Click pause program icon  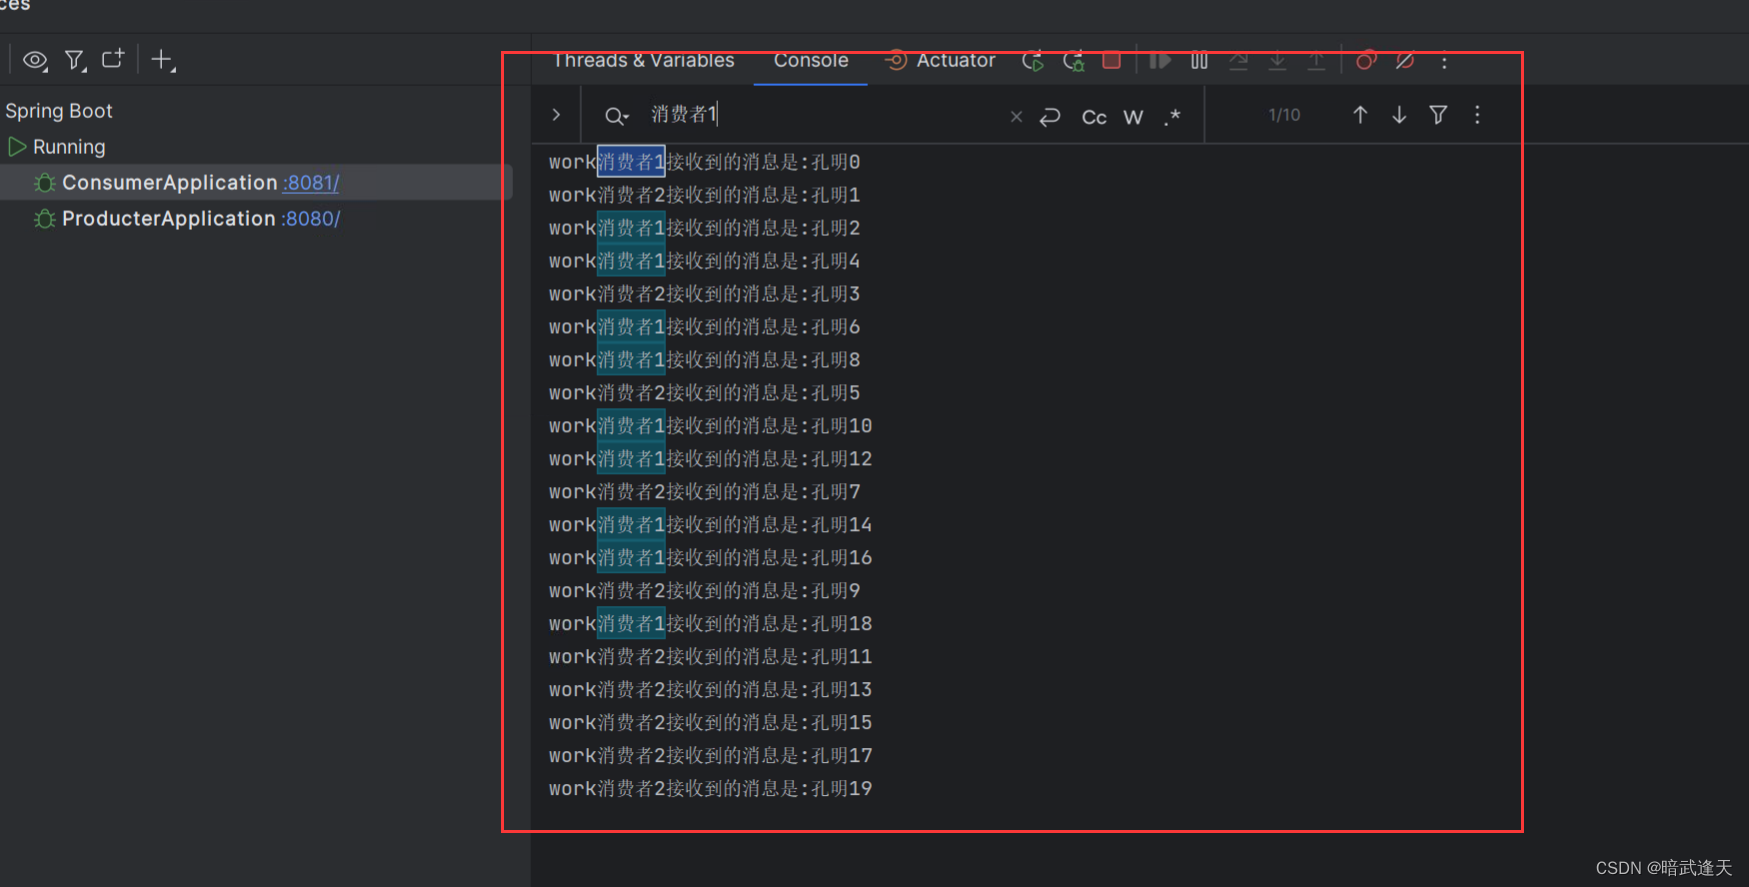click(1199, 61)
